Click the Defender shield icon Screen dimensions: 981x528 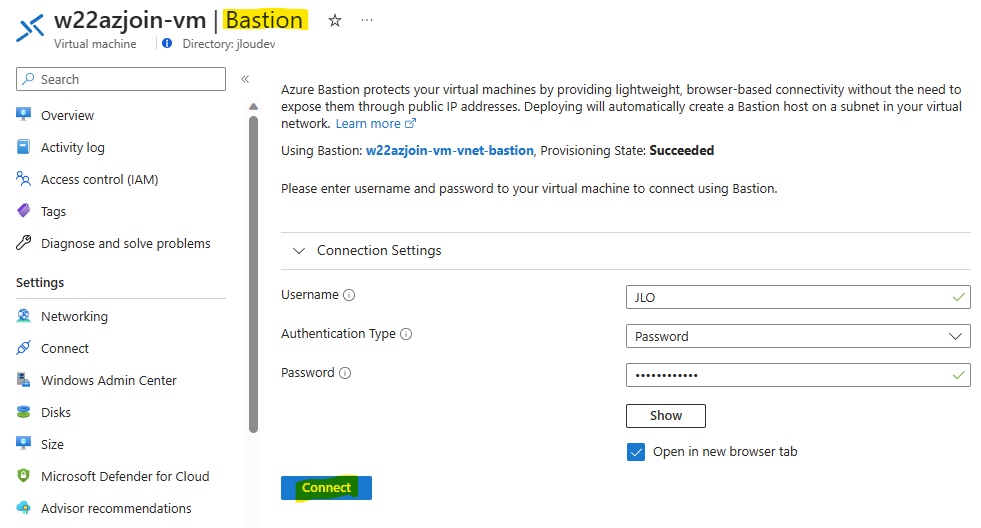point(23,475)
